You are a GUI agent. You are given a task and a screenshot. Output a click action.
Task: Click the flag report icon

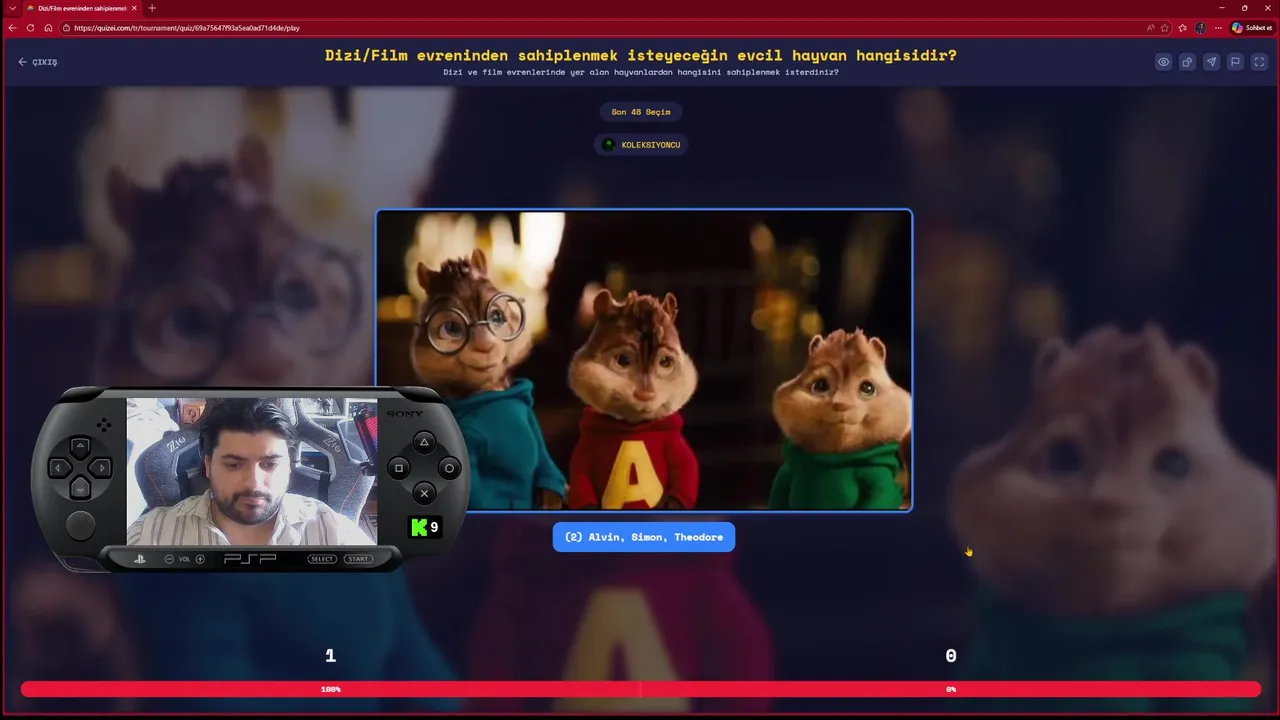click(1235, 62)
